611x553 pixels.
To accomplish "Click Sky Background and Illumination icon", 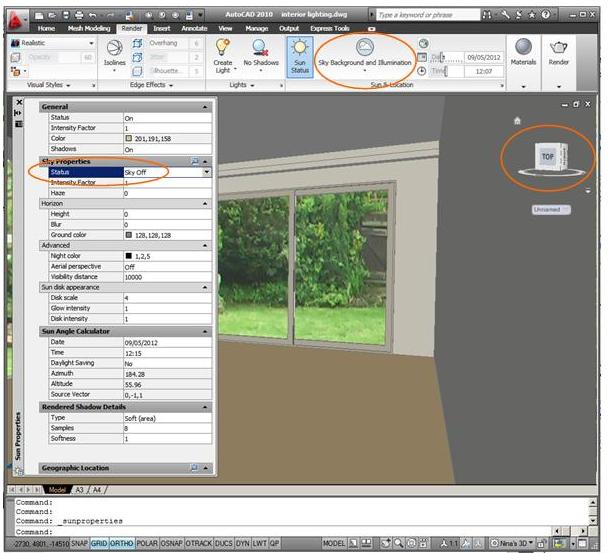I will 365,47.
